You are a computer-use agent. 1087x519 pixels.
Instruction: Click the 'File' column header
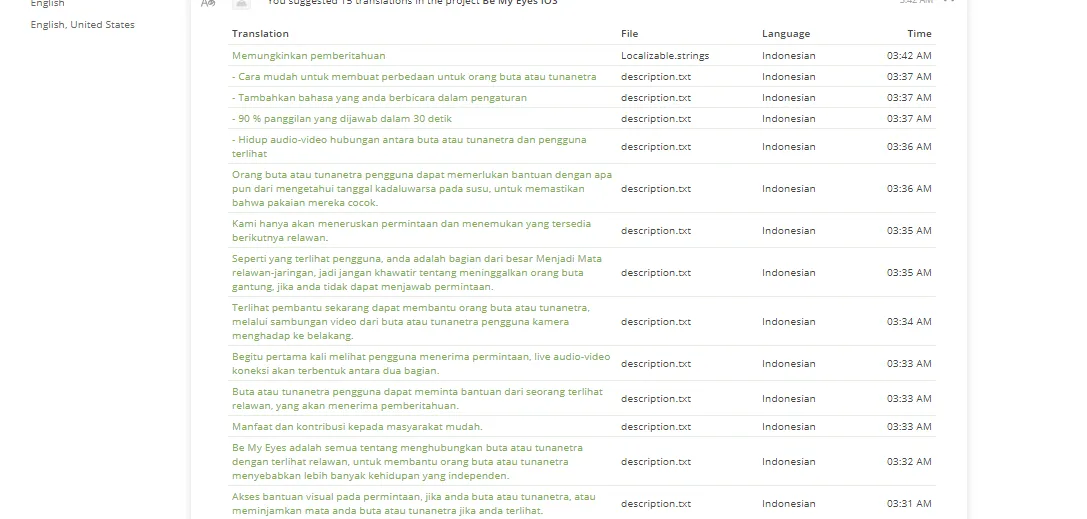coord(629,33)
